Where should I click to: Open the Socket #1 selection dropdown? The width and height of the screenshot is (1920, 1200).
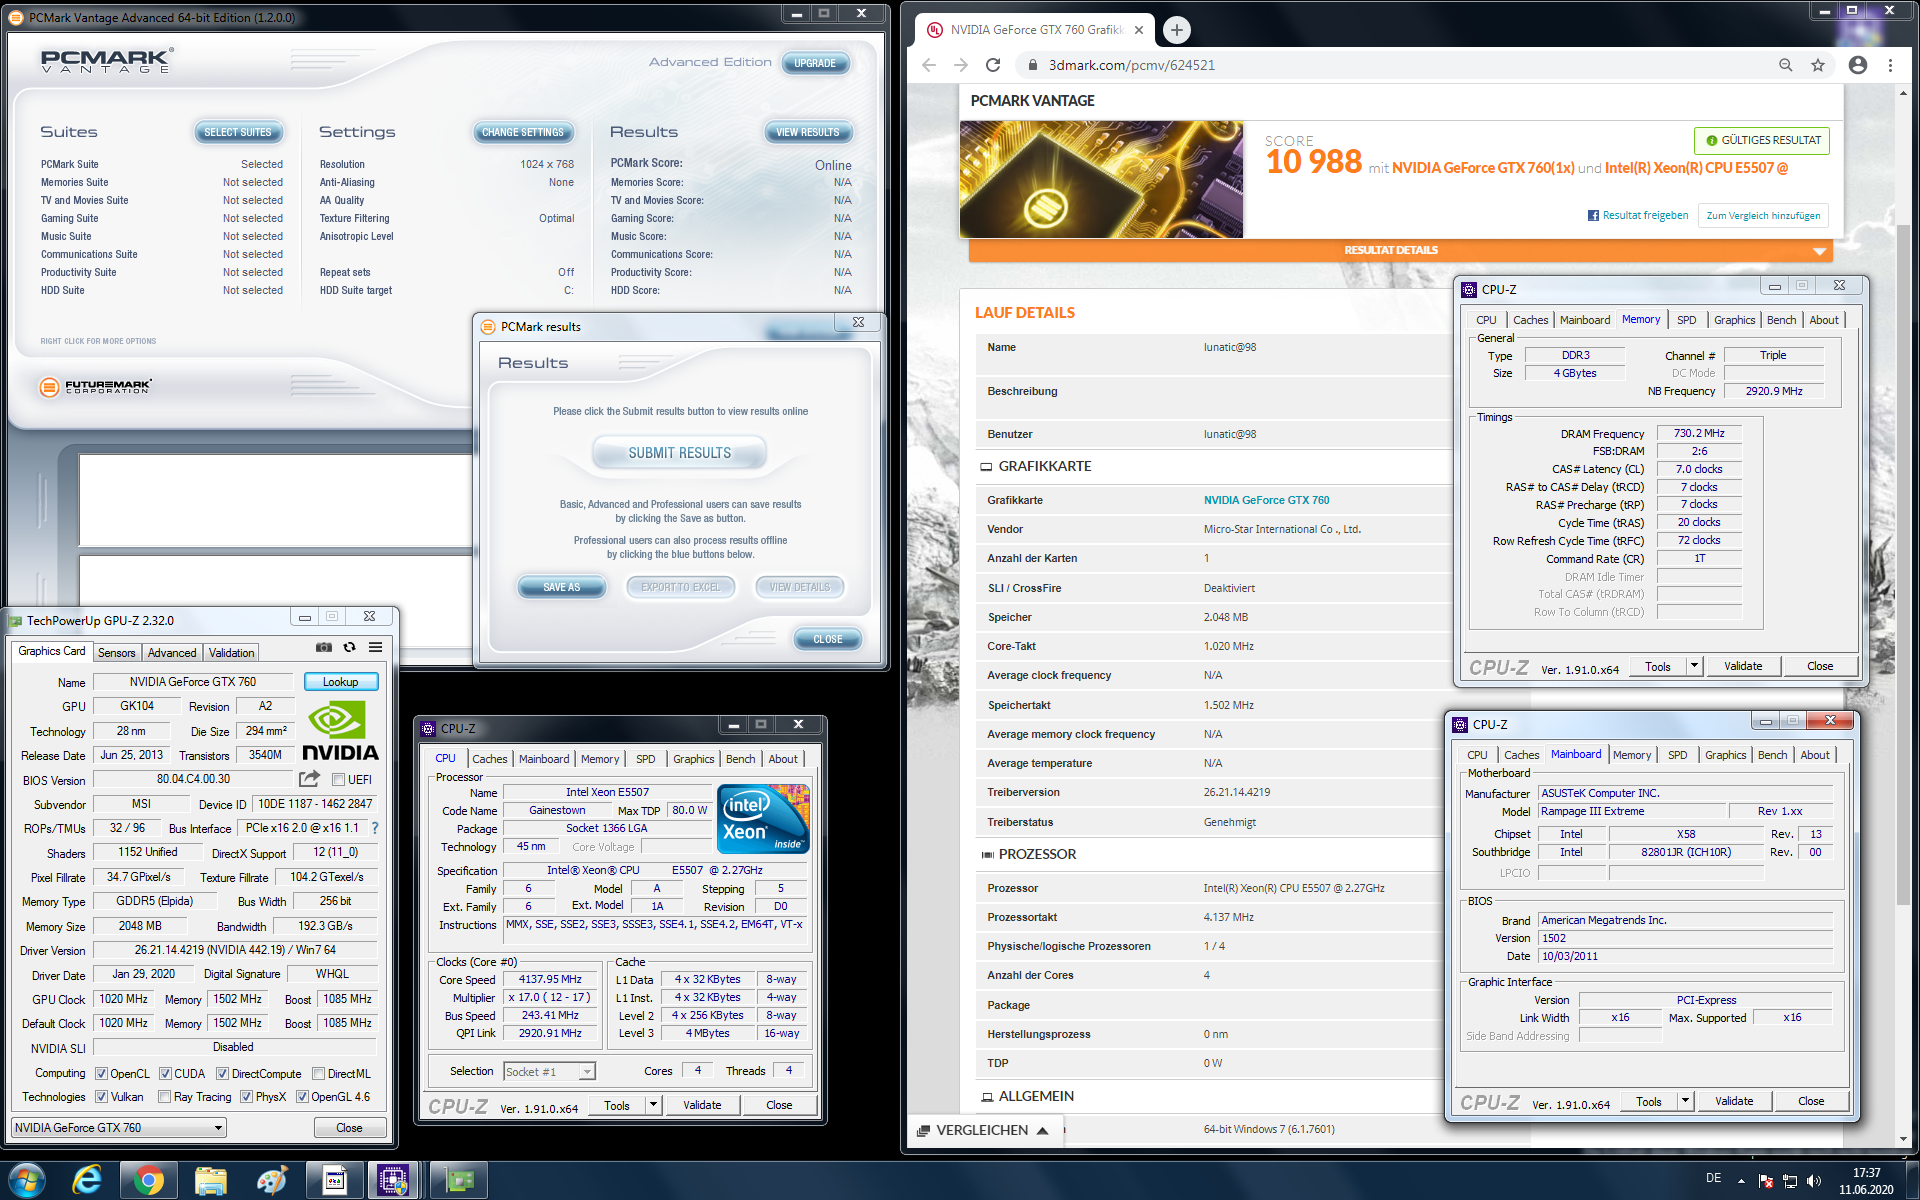tap(549, 1071)
